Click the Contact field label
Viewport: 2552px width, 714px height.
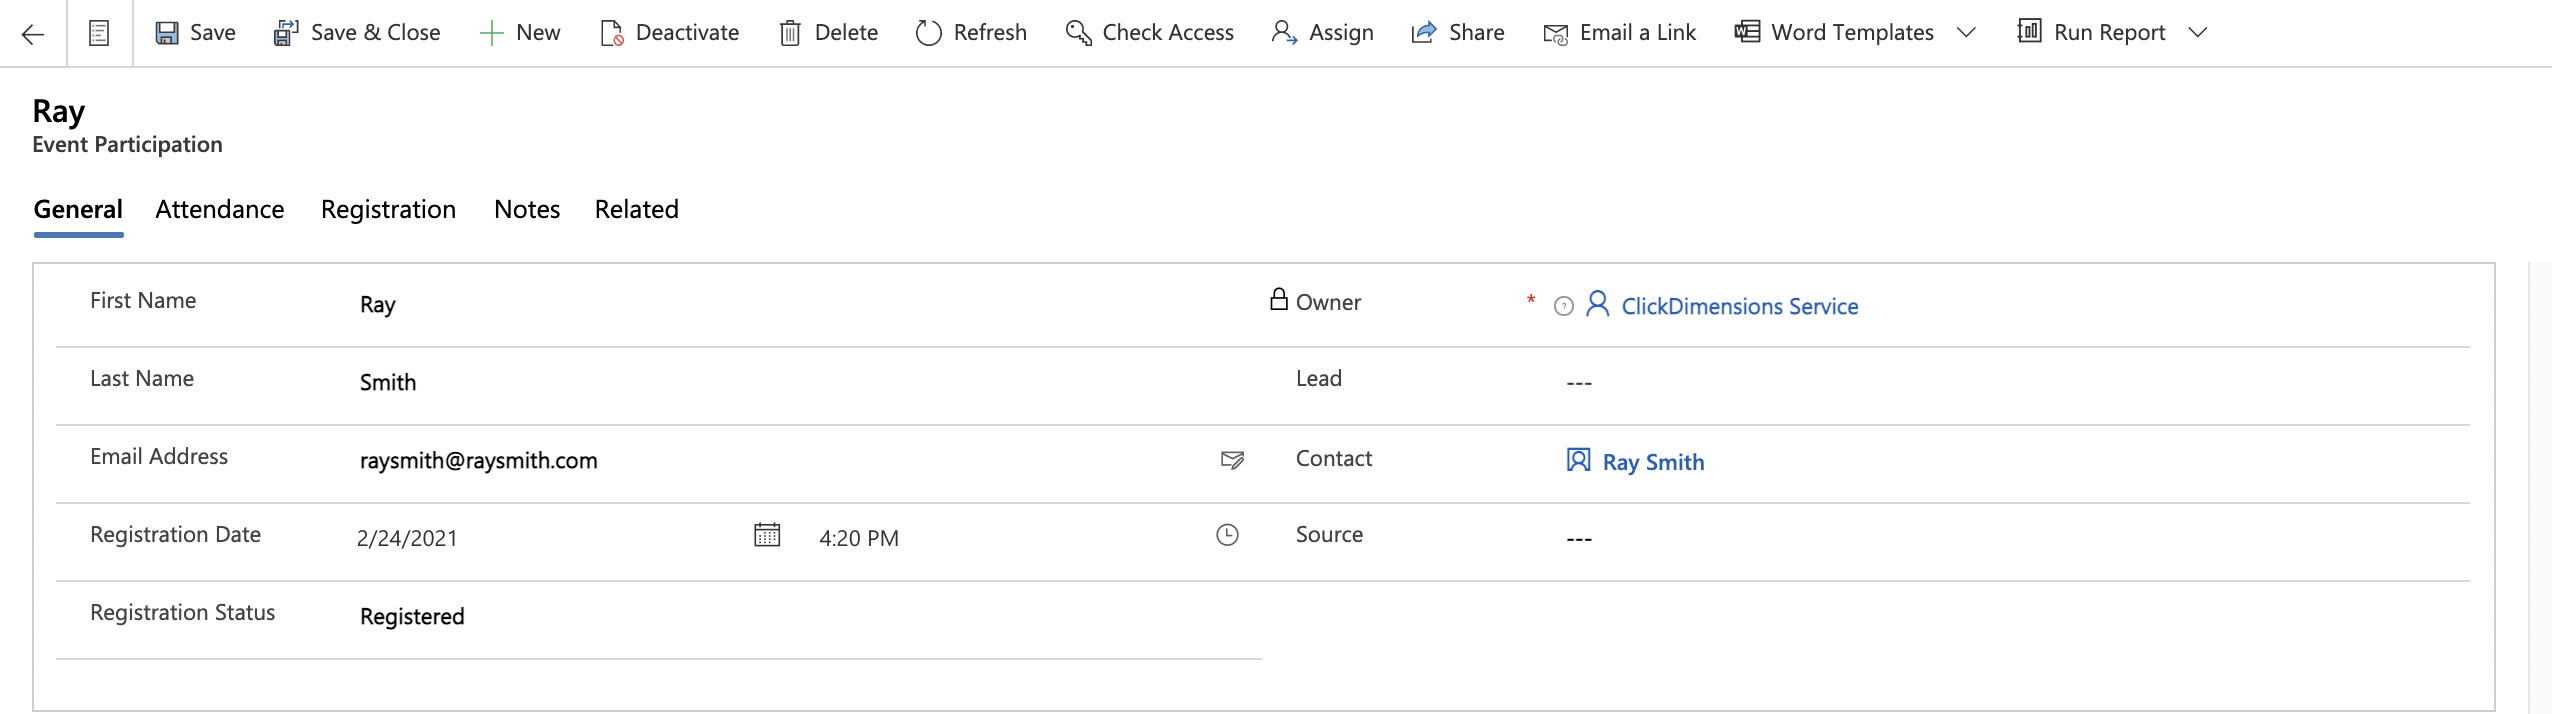point(1334,459)
